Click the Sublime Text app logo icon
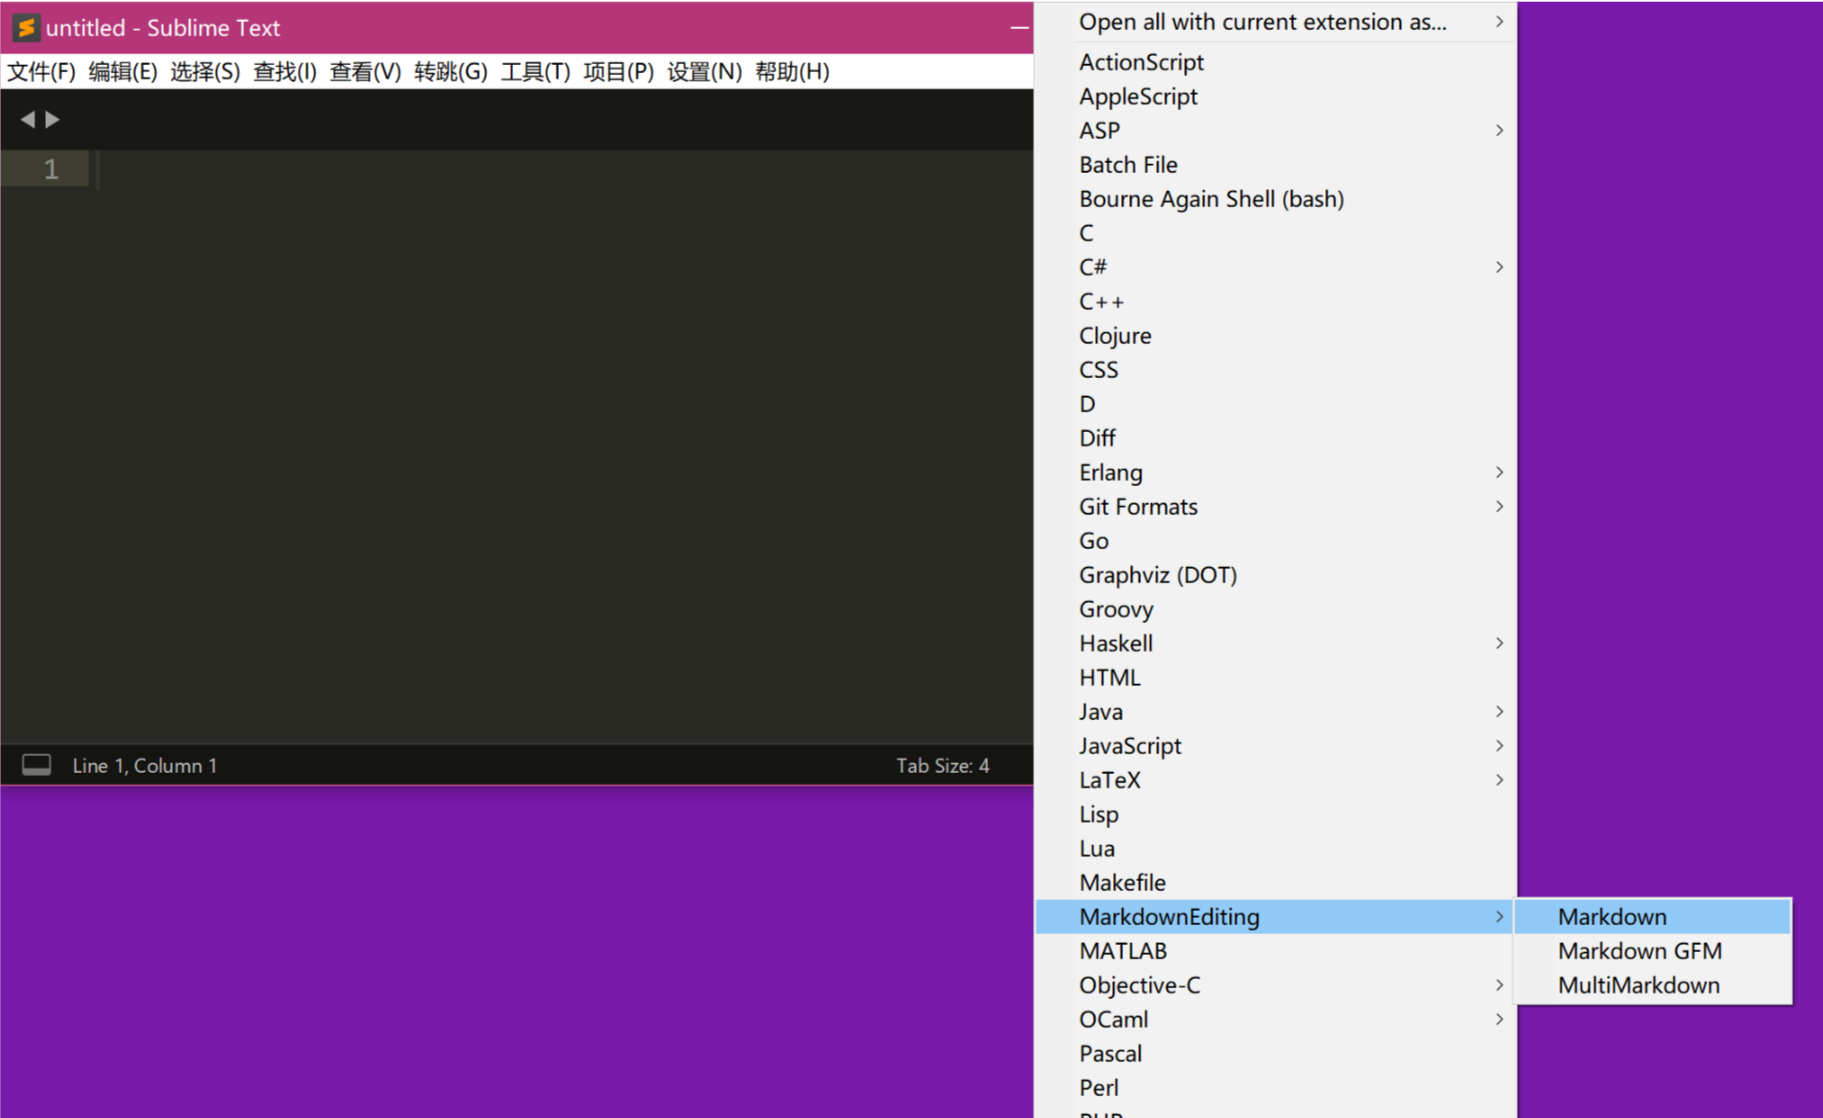 (26, 27)
